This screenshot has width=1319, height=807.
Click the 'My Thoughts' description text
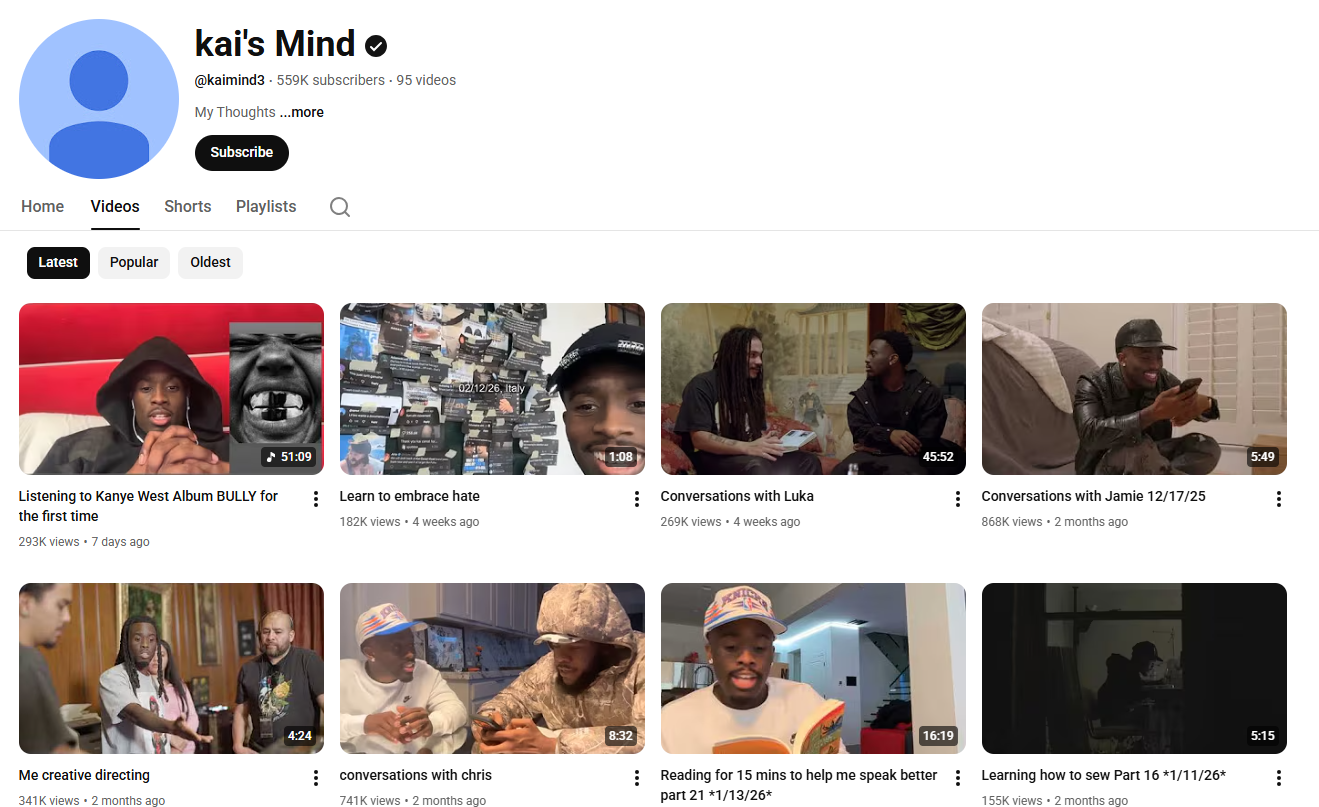click(x=235, y=112)
